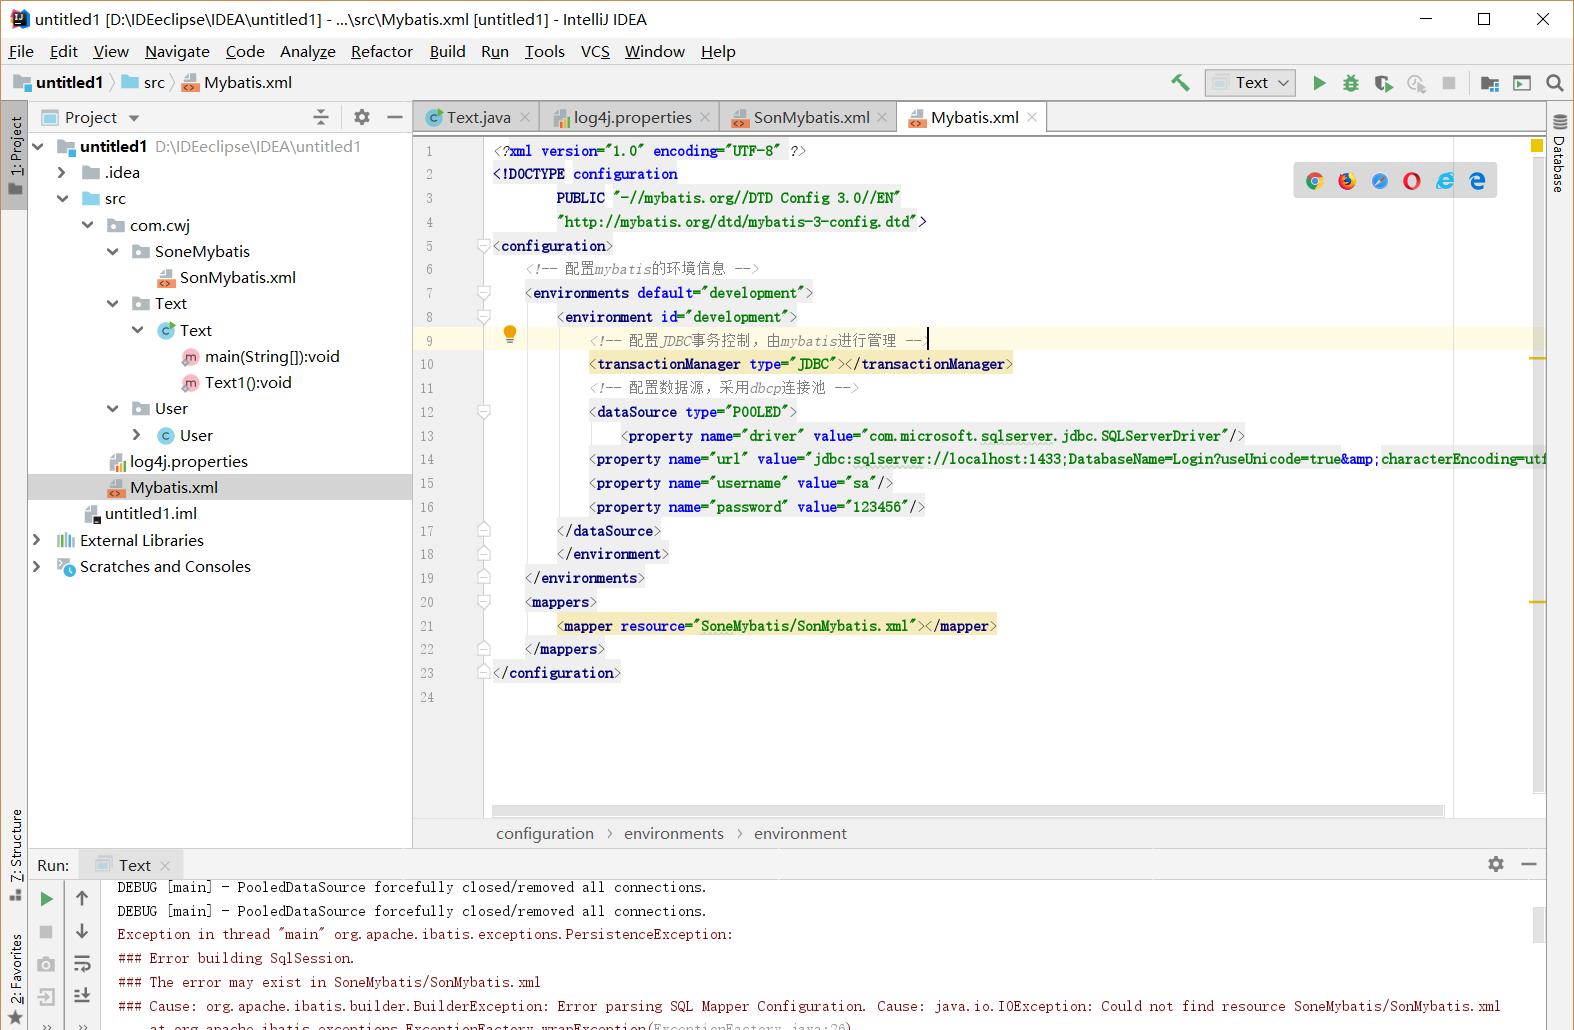Click untitled1 in navigation bar
This screenshot has height=1030, width=1574.
tap(59, 83)
